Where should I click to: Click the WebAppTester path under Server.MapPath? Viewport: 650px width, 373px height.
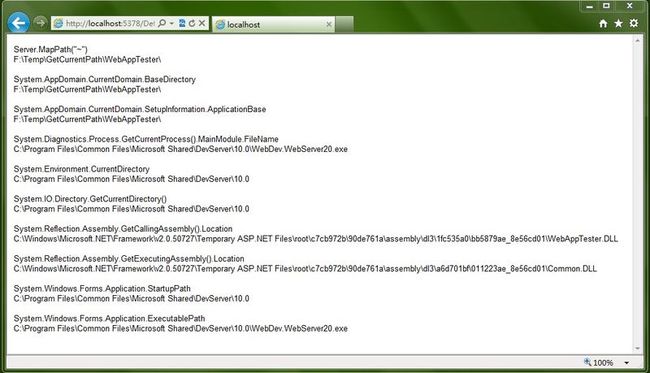click(x=87, y=60)
